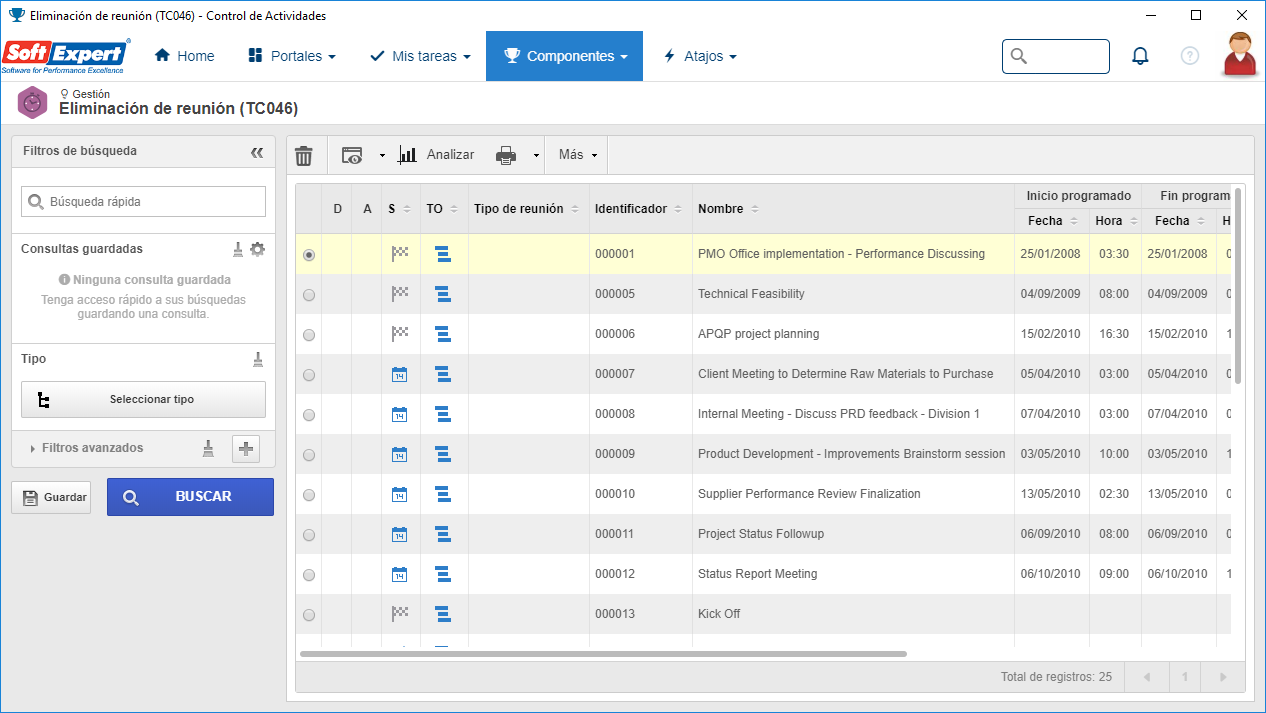This screenshot has width=1266, height=713.
Task: Open the view icon dropdown arrow
Action: pyautogui.click(x=382, y=156)
